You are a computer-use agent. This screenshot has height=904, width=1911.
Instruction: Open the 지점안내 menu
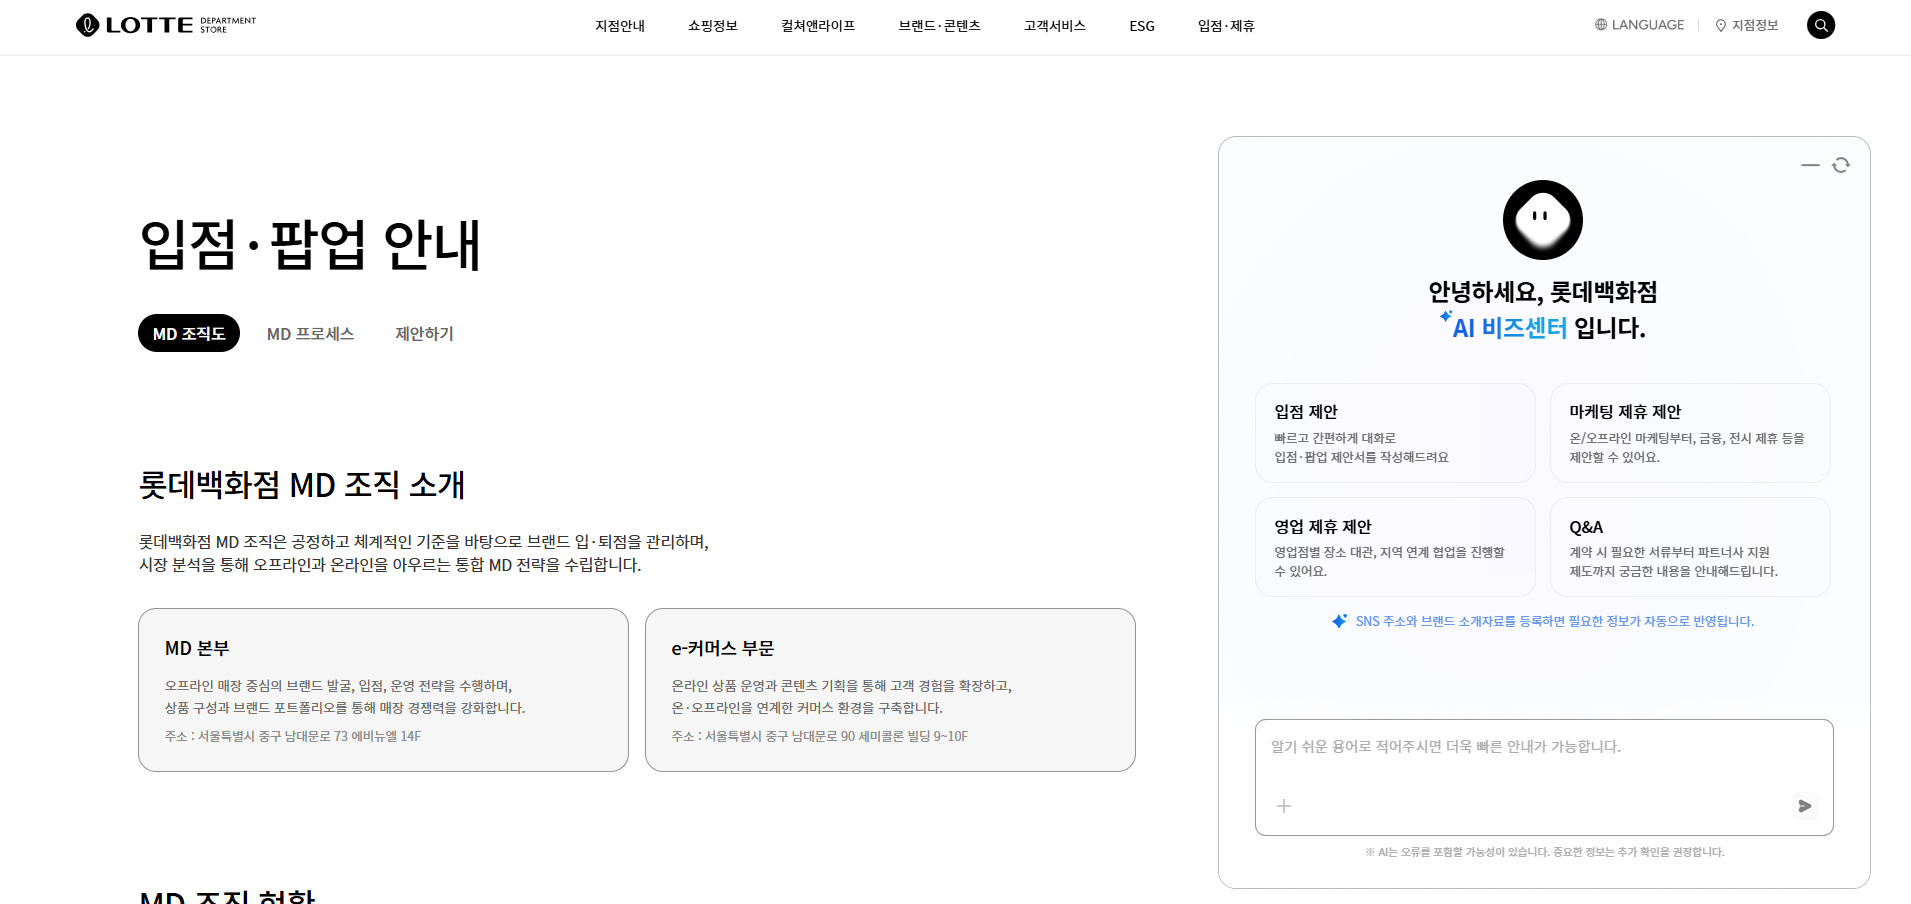(x=620, y=26)
